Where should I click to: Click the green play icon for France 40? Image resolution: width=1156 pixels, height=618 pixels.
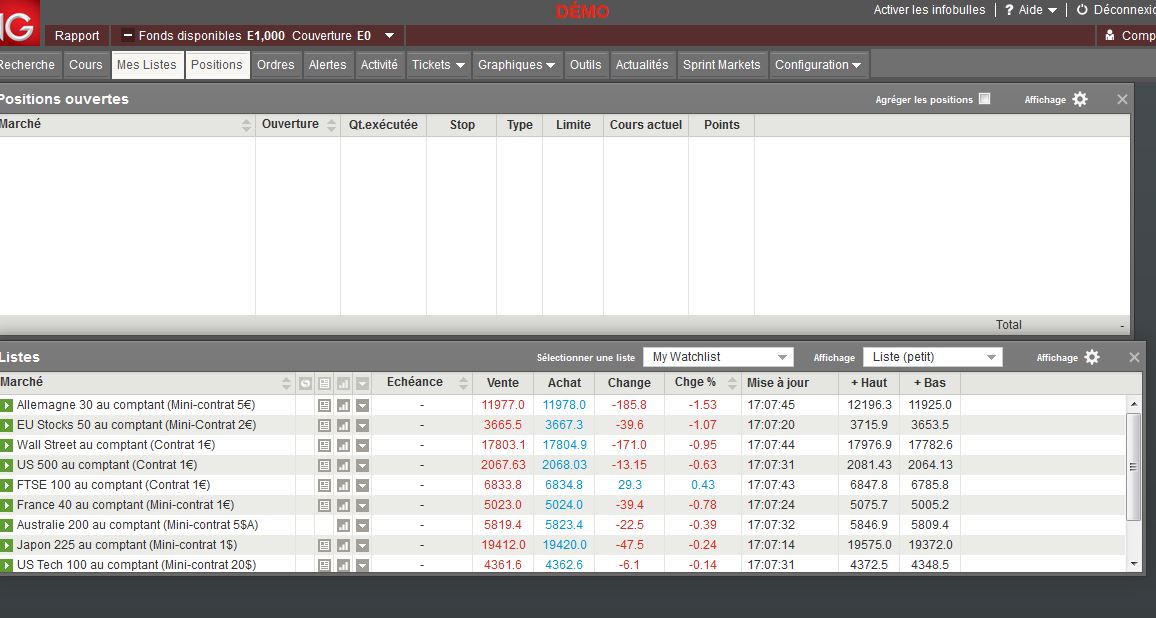click(x=7, y=504)
